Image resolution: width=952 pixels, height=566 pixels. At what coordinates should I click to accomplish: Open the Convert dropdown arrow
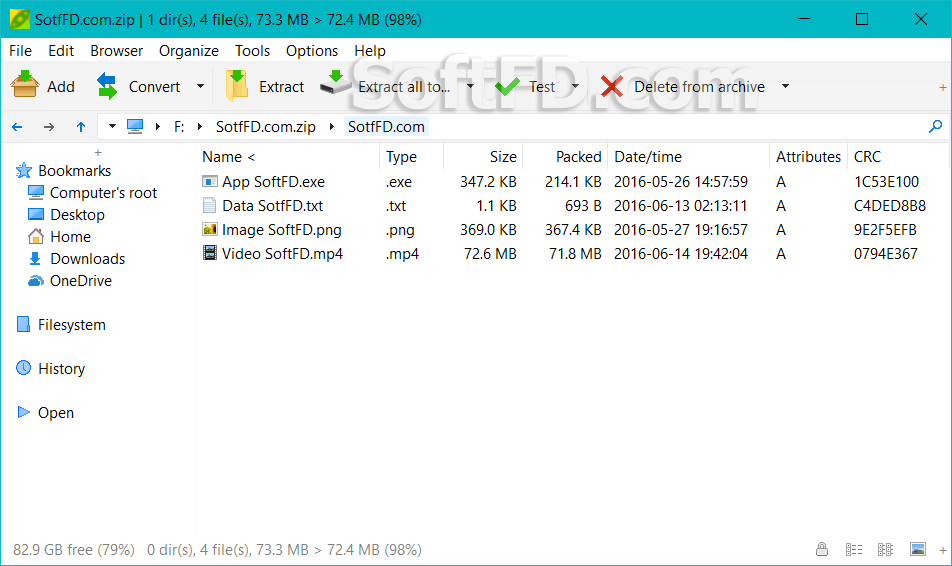tap(200, 86)
